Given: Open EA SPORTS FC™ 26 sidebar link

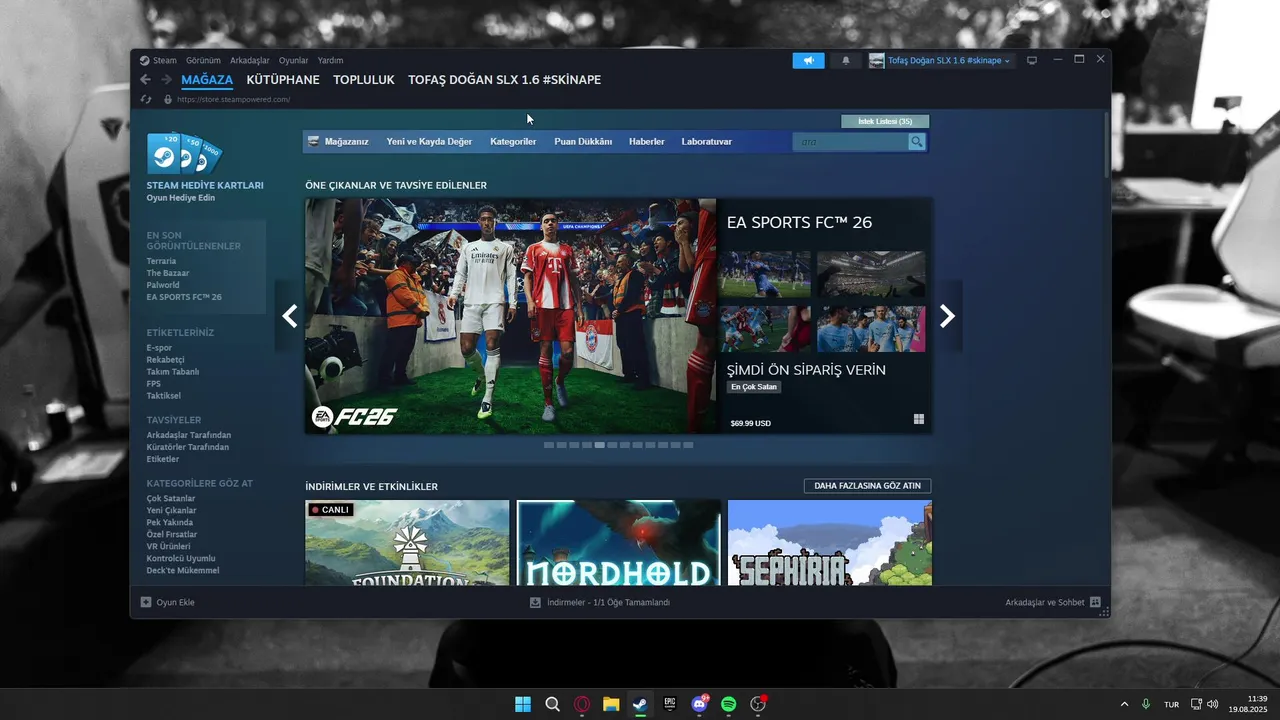Looking at the screenshot, I should [184, 297].
